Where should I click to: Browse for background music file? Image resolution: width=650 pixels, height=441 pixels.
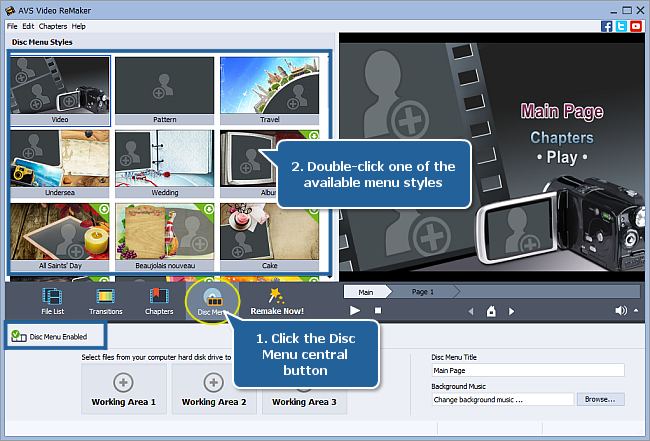coord(600,400)
